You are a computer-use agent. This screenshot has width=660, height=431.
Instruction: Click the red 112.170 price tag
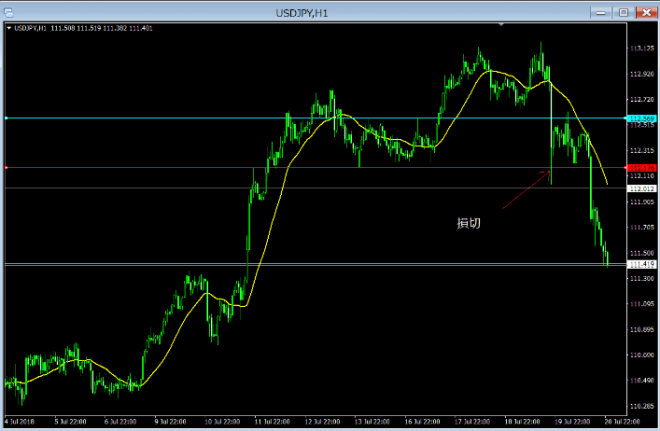(641, 168)
